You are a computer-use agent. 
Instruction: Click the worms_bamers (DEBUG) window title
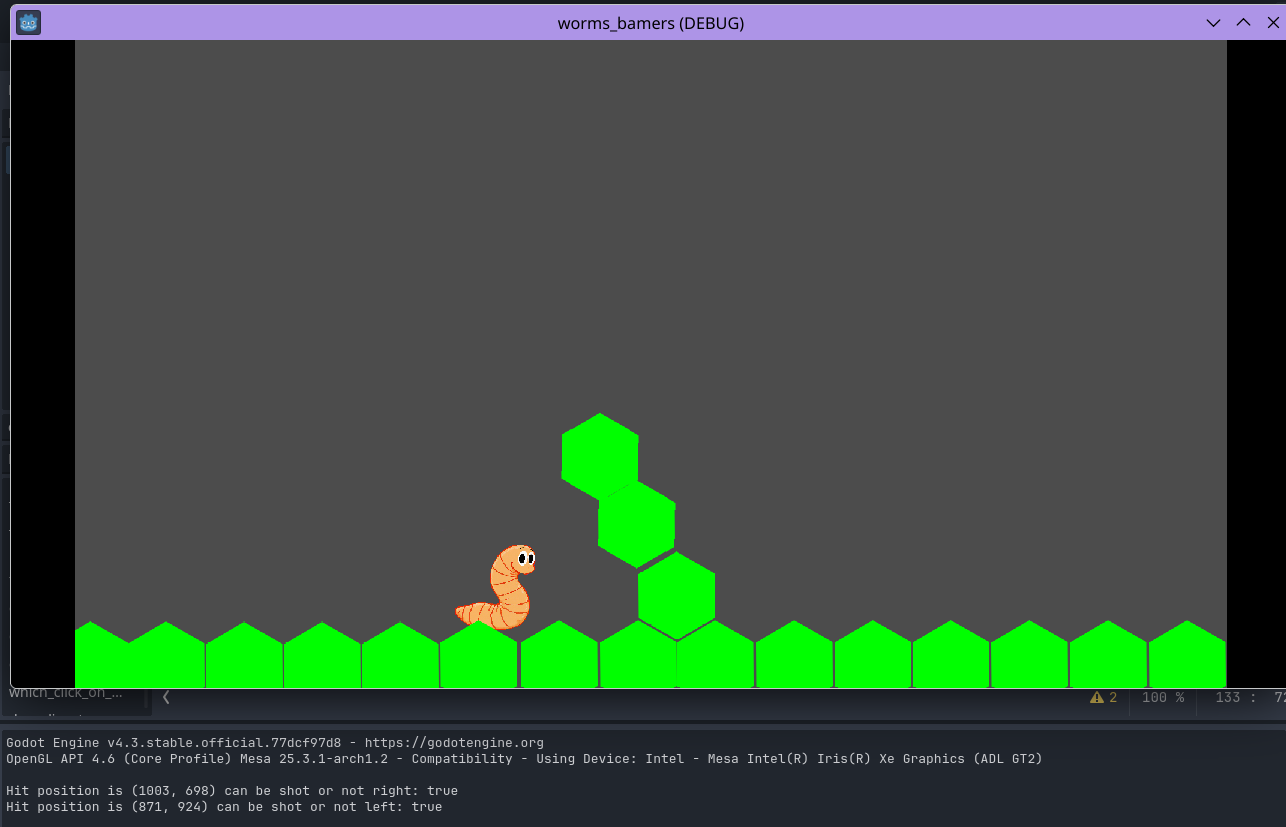tap(650, 22)
